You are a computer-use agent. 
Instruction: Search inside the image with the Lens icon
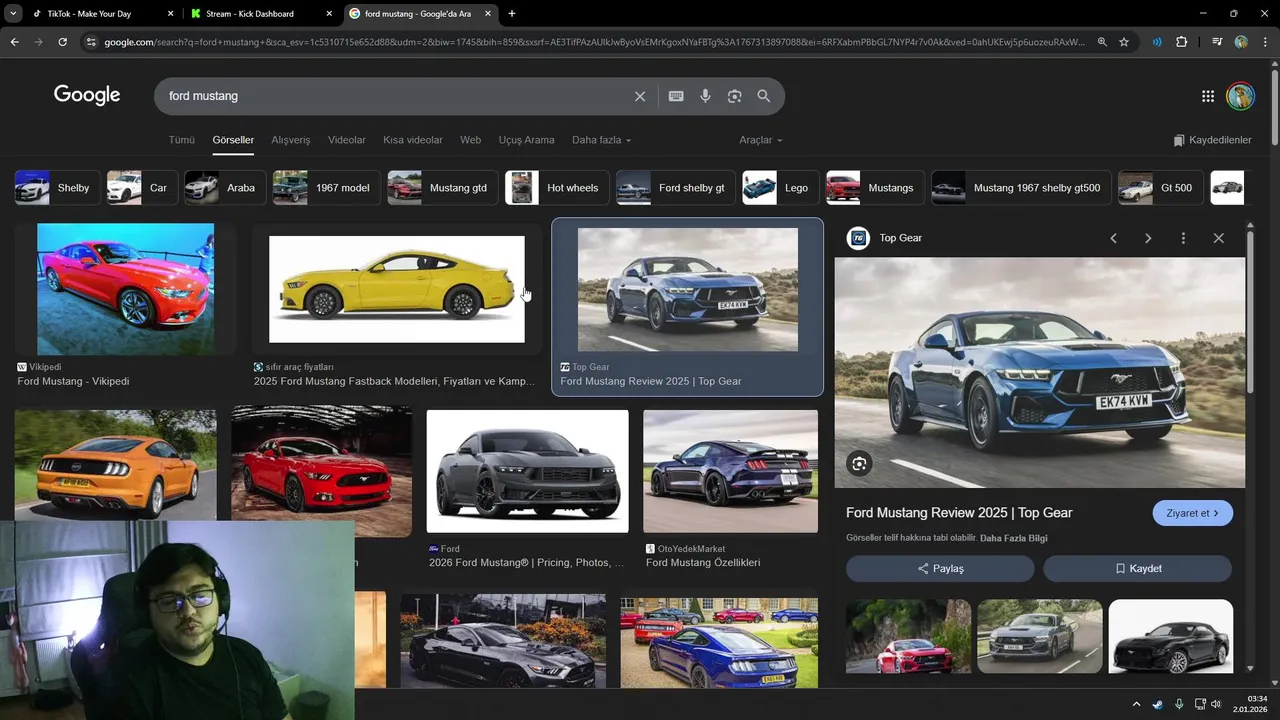tap(859, 463)
